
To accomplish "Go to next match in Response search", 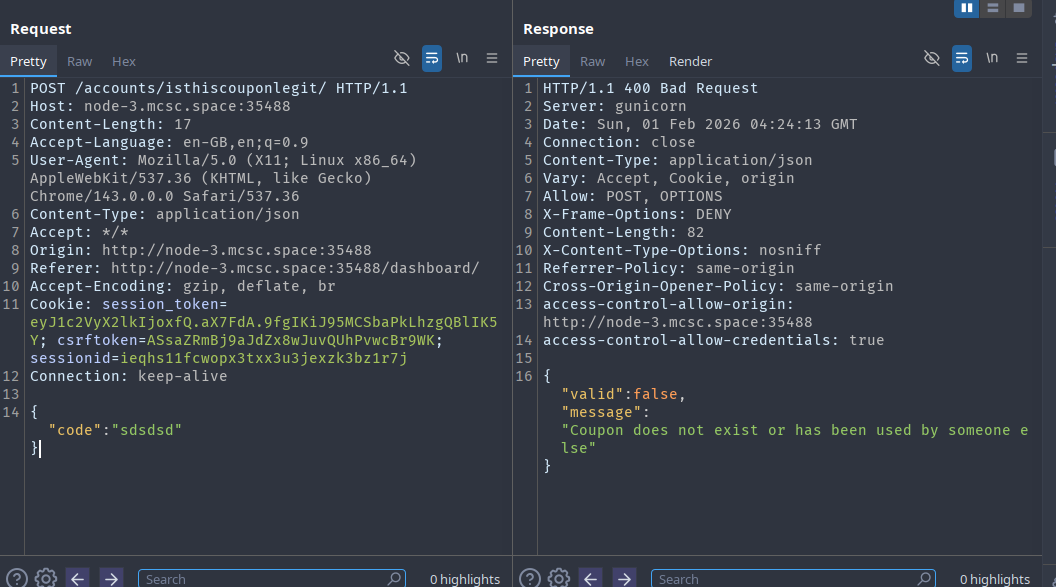I will click(624, 578).
